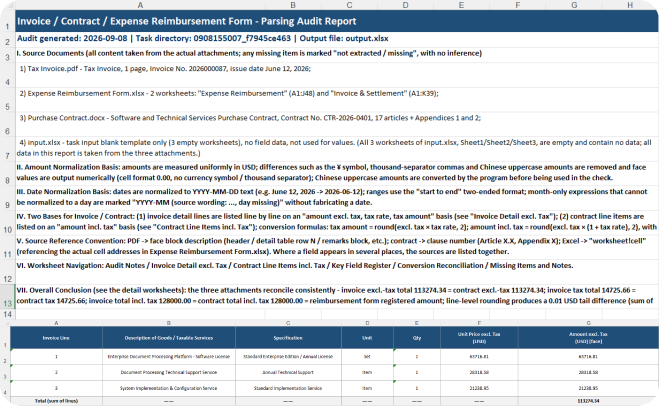Image resolution: width=659 pixels, height=406 pixels.
Task: Select the 'Amount excl. Tax (USD) (face)' header
Action: coord(588,338)
